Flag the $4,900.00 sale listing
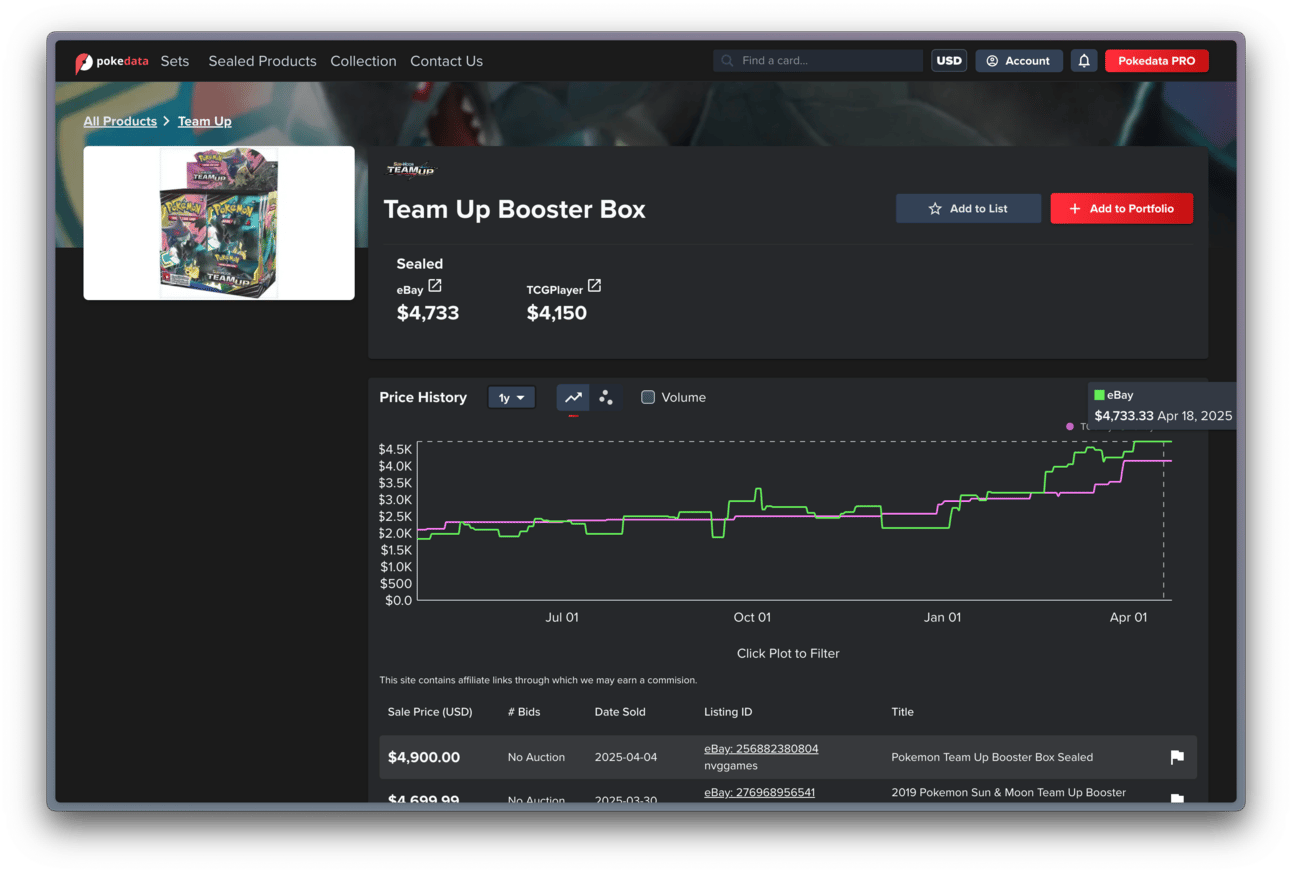Image resolution: width=1292 pixels, height=873 pixels. tap(1177, 757)
